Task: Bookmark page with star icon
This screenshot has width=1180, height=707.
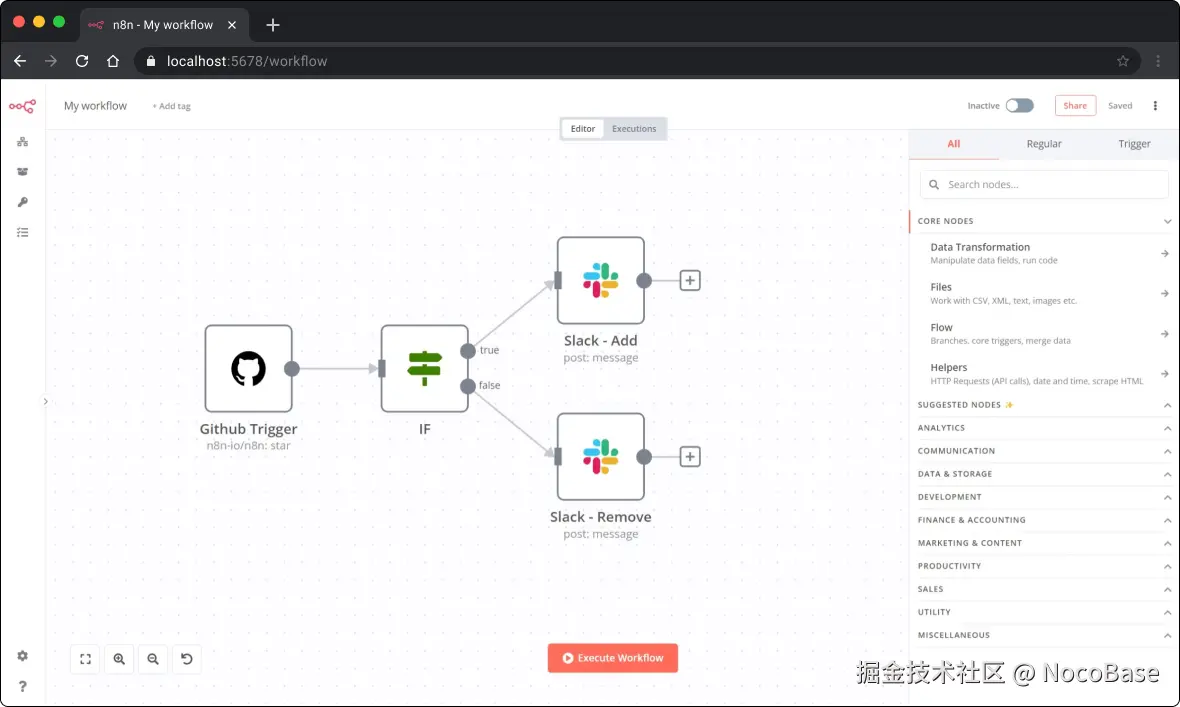Action: click(x=1123, y=61)
